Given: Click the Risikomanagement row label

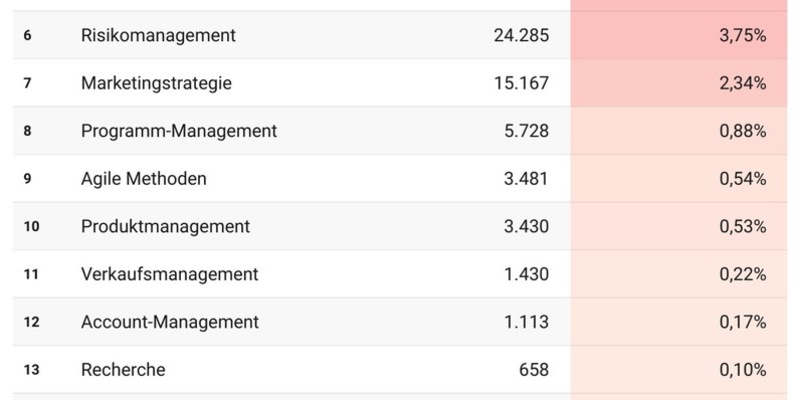Looking at the screenshot, I should click(158, 36).
